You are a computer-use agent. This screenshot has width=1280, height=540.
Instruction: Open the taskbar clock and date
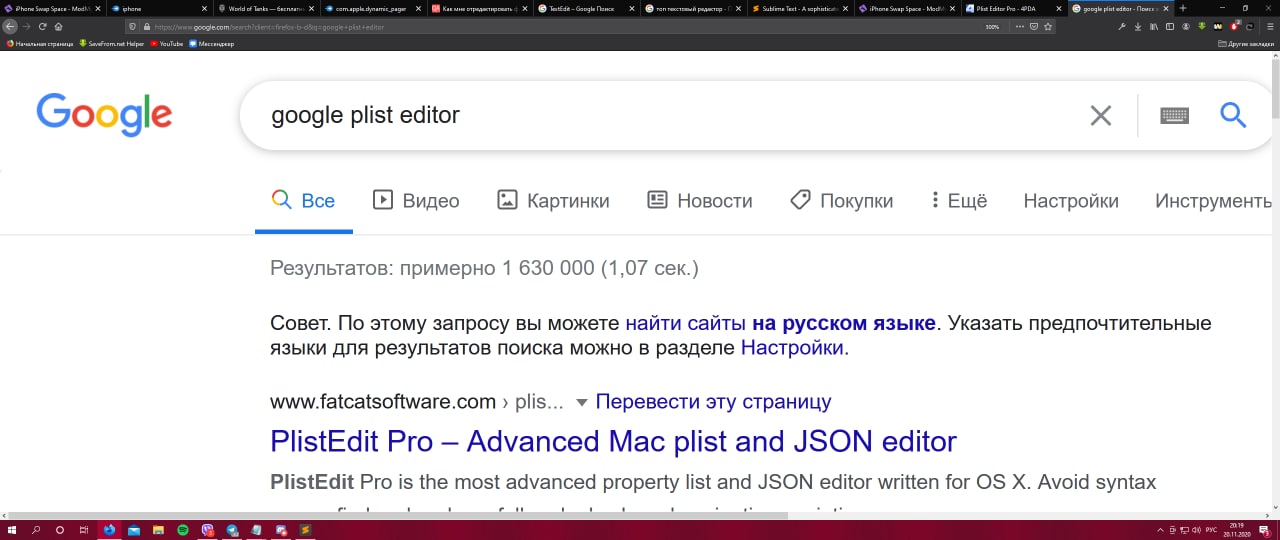[x=1239, y=530]
